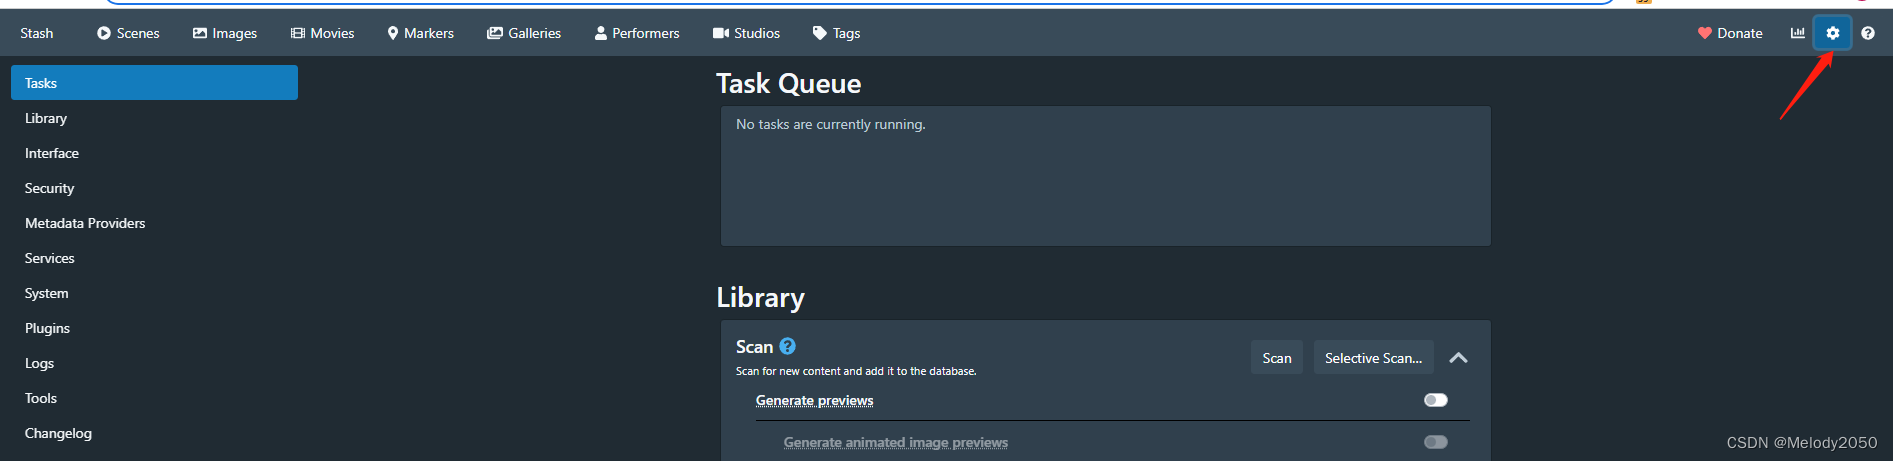Open the settings gear icon
Viewport: 1893px width, 461px height.
(x=1832, y=33)
